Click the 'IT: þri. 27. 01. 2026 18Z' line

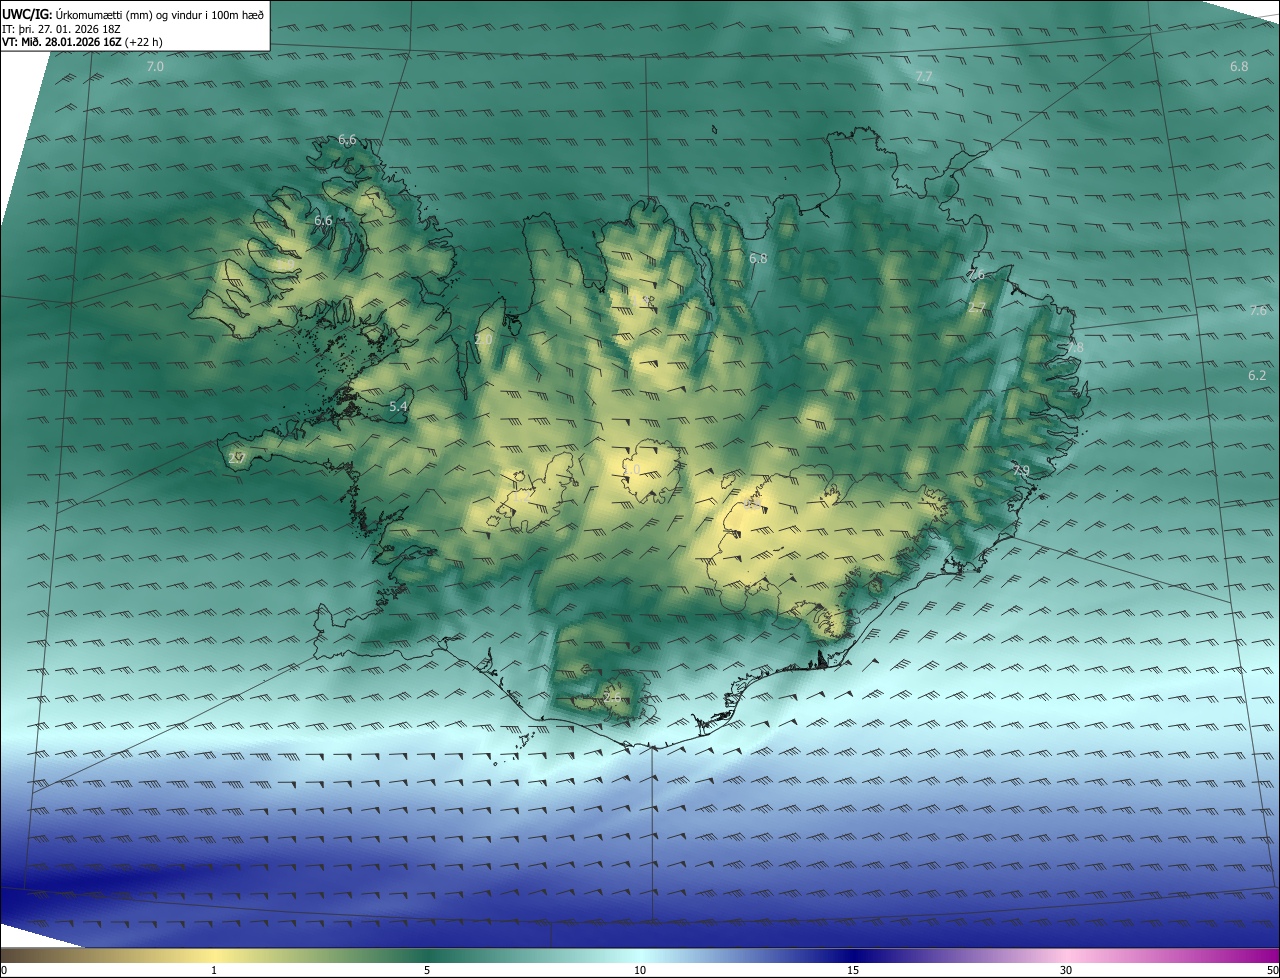coord(61,29)
